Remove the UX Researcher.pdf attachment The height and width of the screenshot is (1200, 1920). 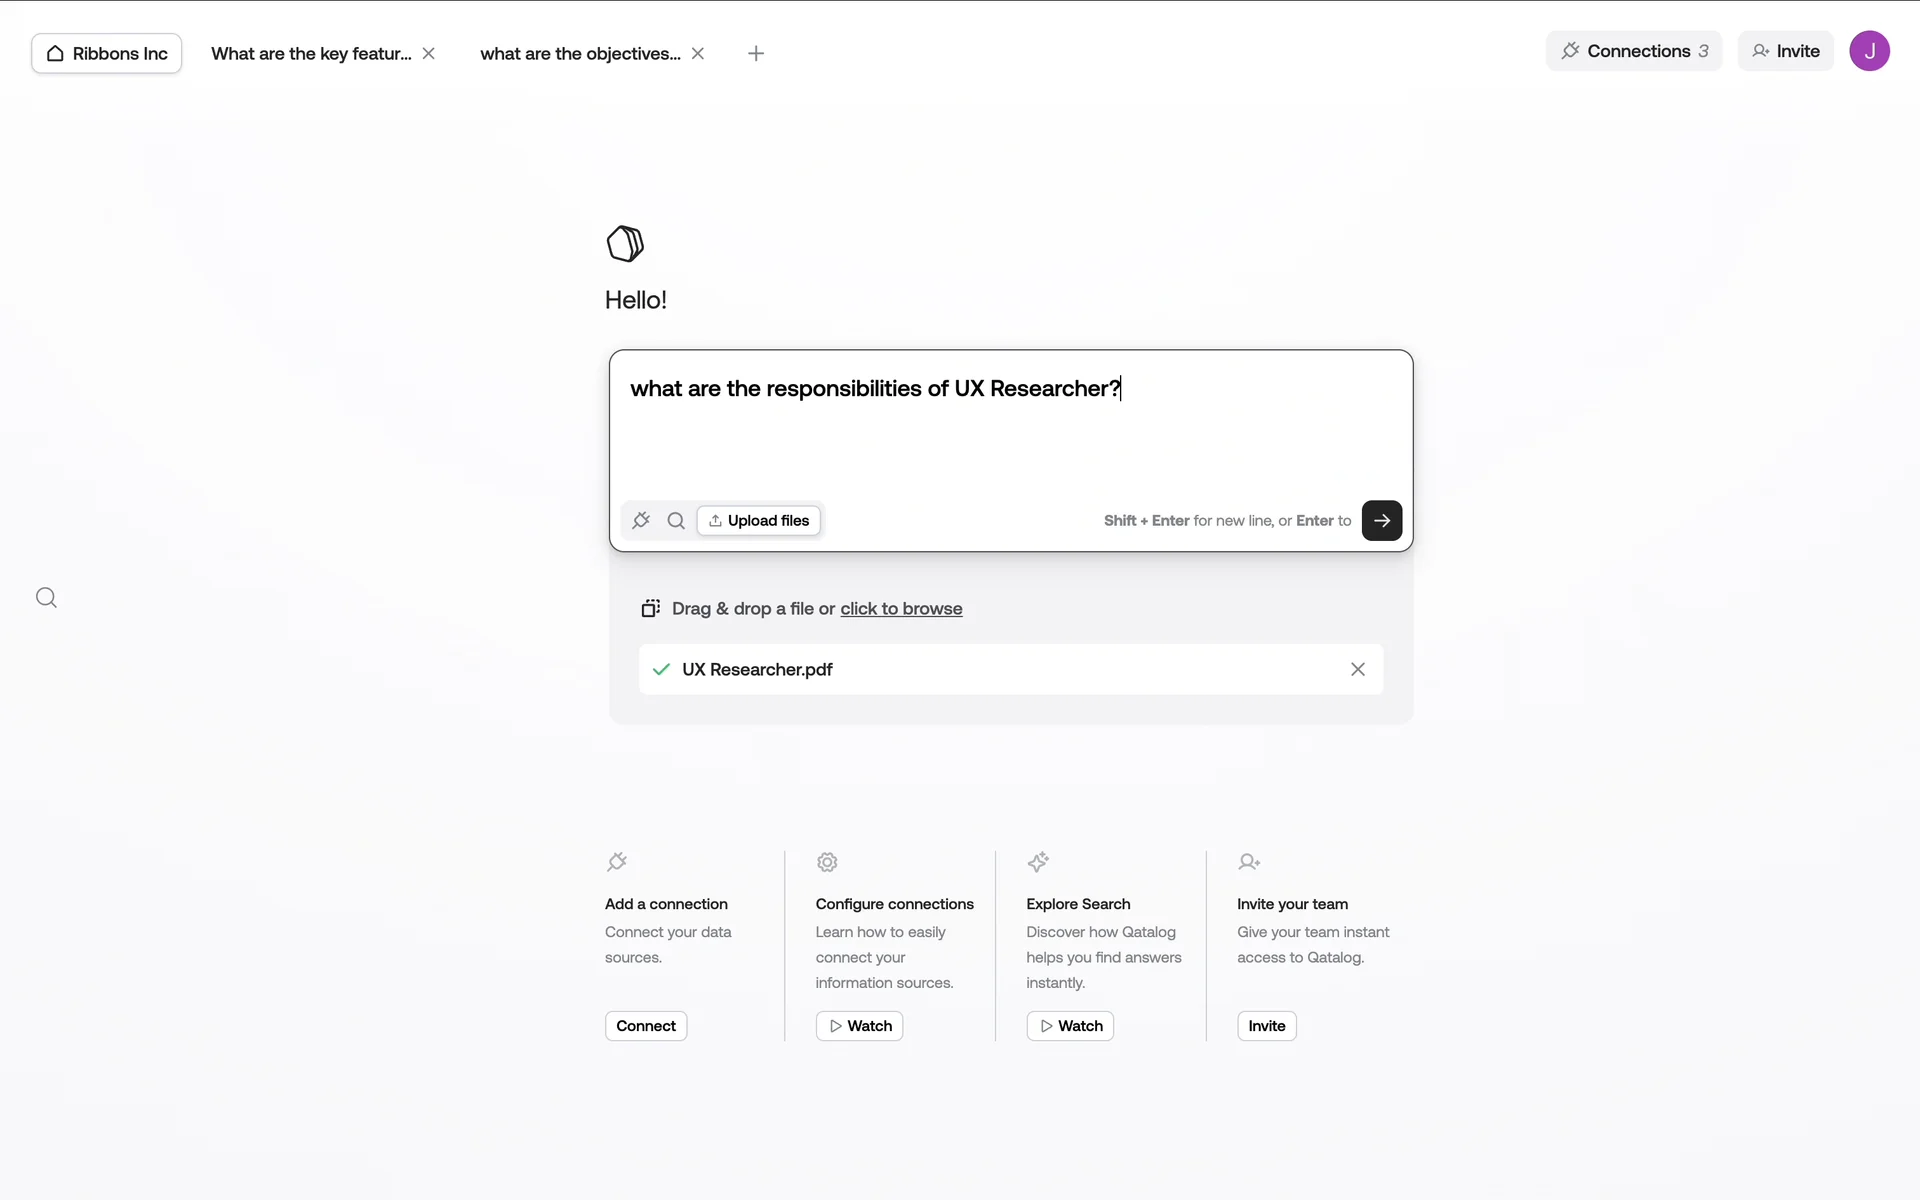pos(1357,669)
